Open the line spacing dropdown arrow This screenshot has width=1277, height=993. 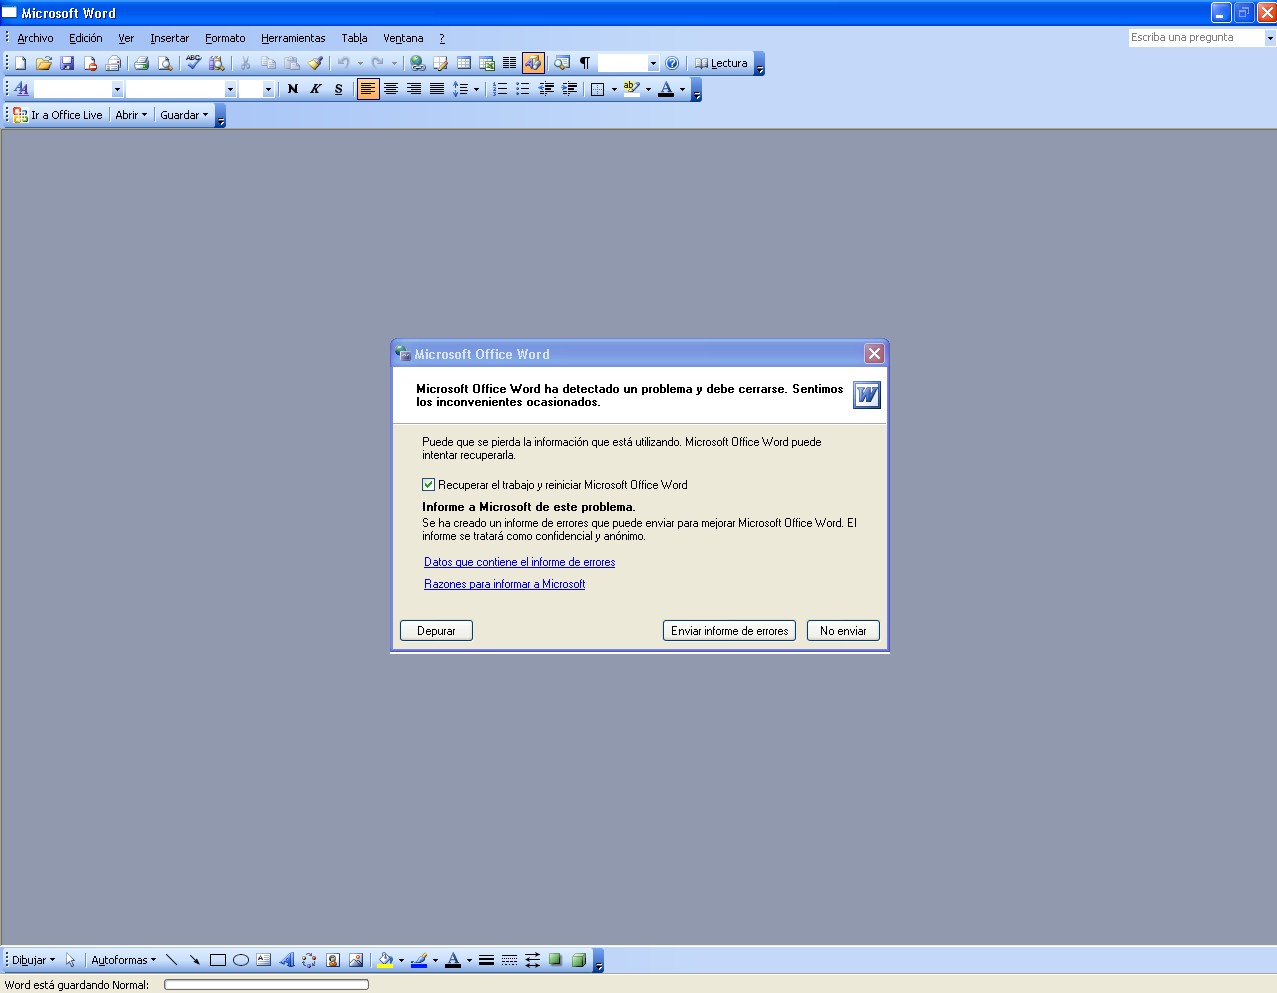476,89
